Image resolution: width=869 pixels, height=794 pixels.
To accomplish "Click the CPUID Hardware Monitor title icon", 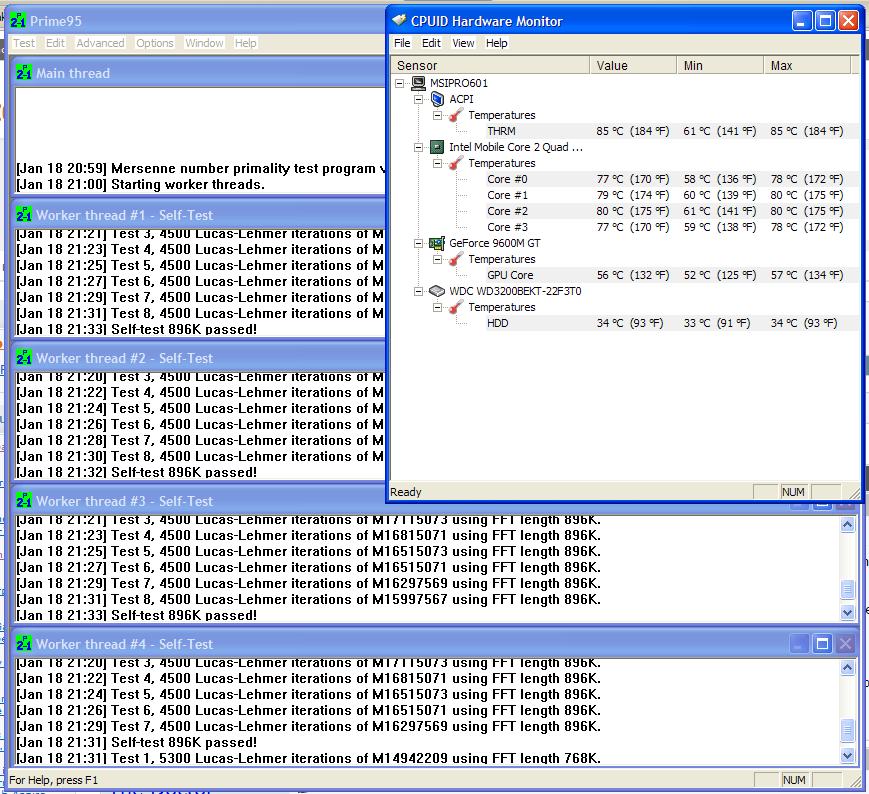I will pyautogui.click(x=399, y=21).
